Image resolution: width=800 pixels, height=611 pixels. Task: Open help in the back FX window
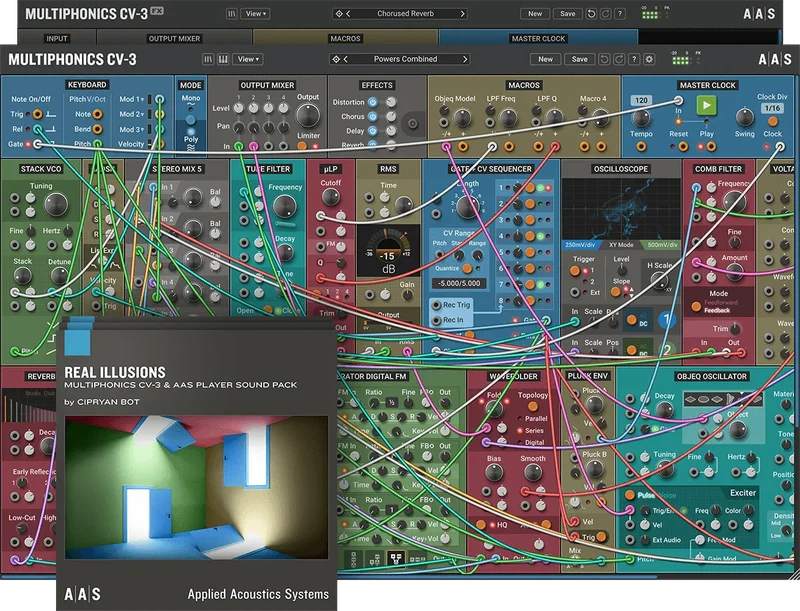(620, 14)
